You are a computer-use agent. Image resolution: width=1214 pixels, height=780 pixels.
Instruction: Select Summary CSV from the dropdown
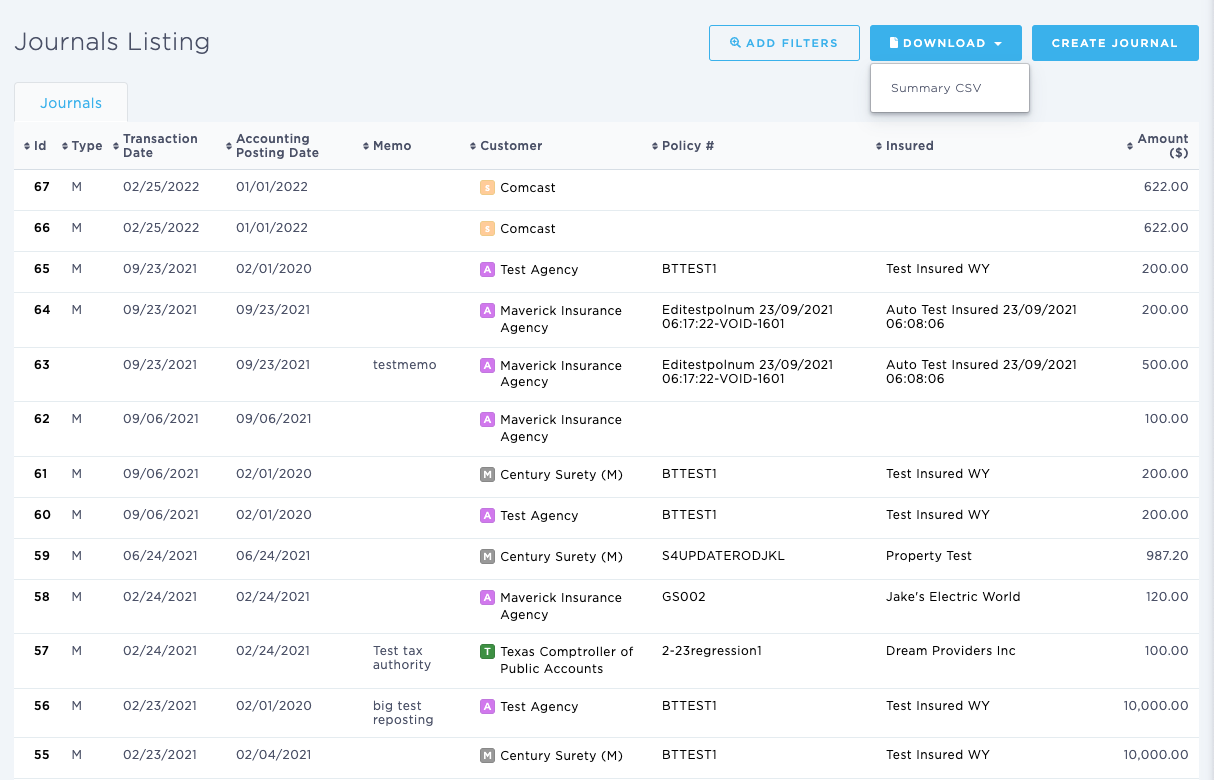[935, 87]
